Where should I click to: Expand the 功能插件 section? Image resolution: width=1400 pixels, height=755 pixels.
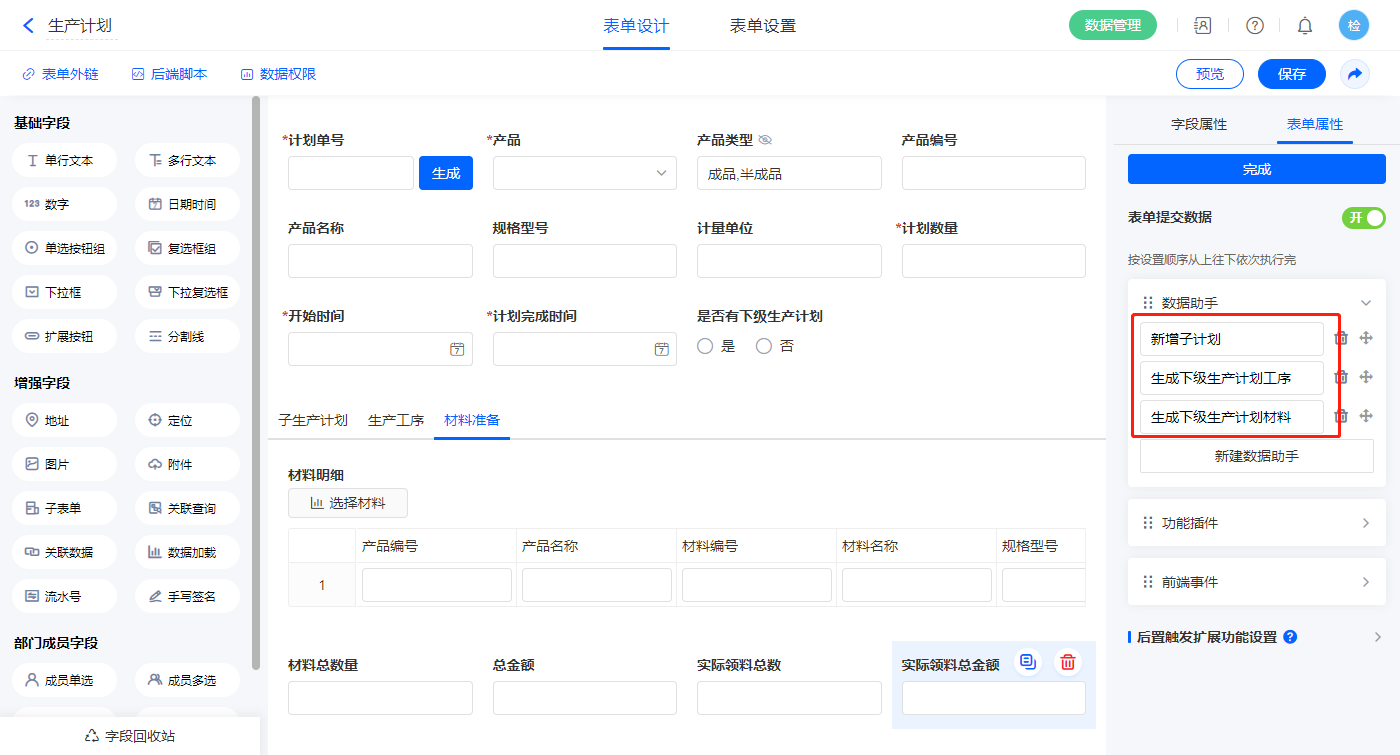(1366, 523)
